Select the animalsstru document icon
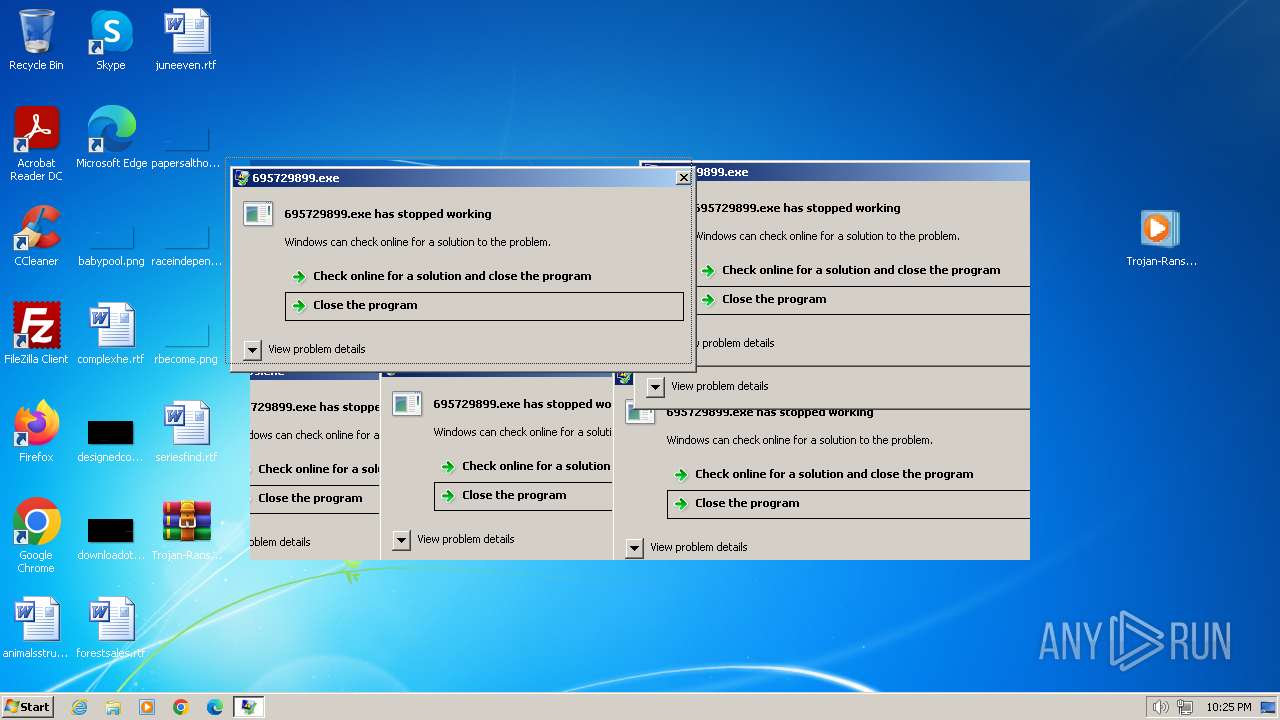Image resolution: width=1280 pixels, height=720 pixels. [x=36, y=629]
